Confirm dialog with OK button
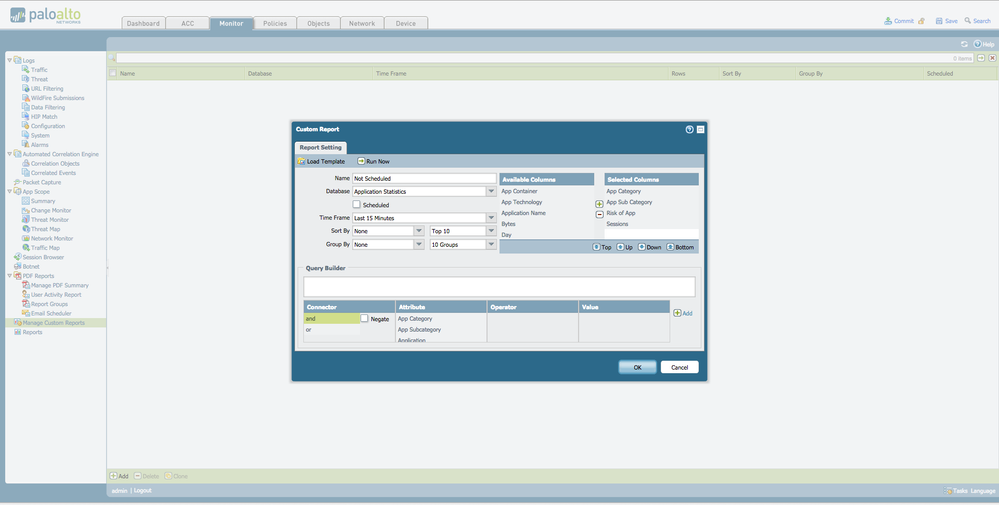Image resolution: width=999 pixels, height=505 pixels. point(637,367)
